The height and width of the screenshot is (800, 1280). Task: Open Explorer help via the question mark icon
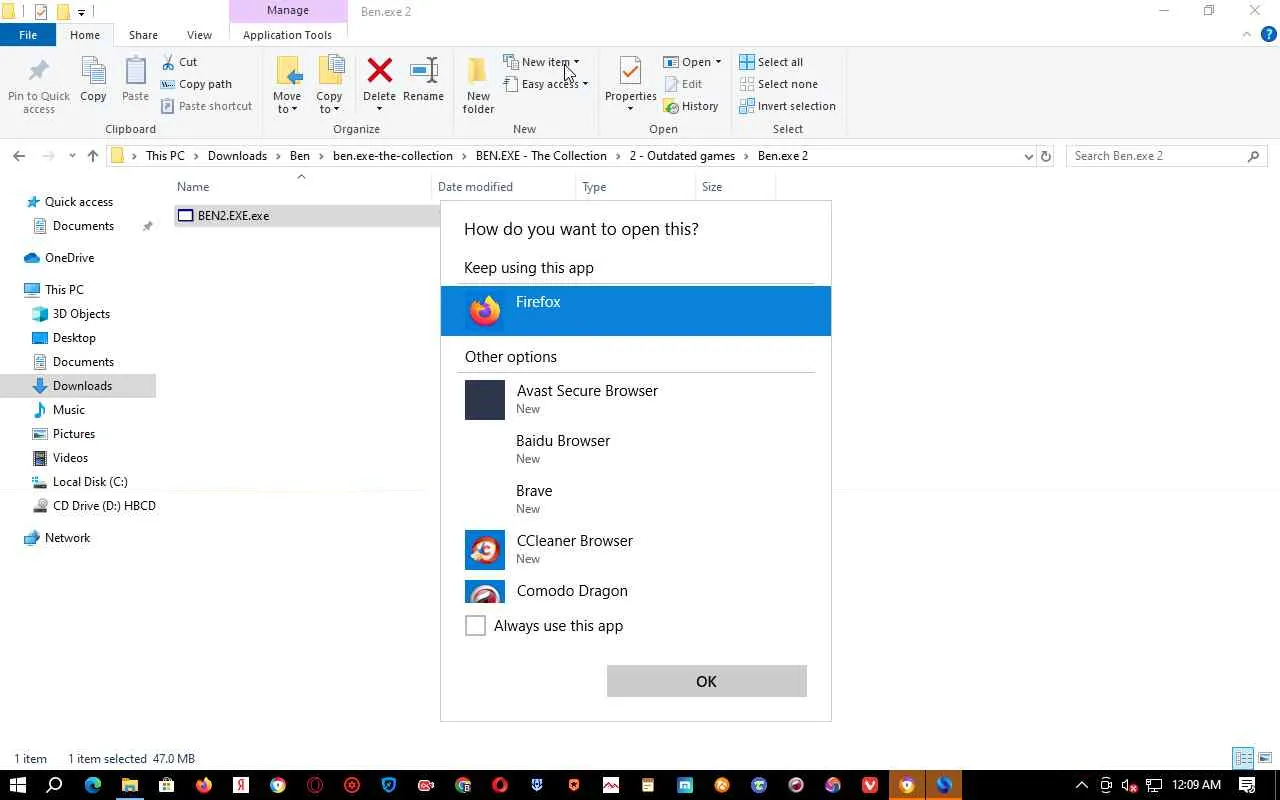tap(1269, 35)
